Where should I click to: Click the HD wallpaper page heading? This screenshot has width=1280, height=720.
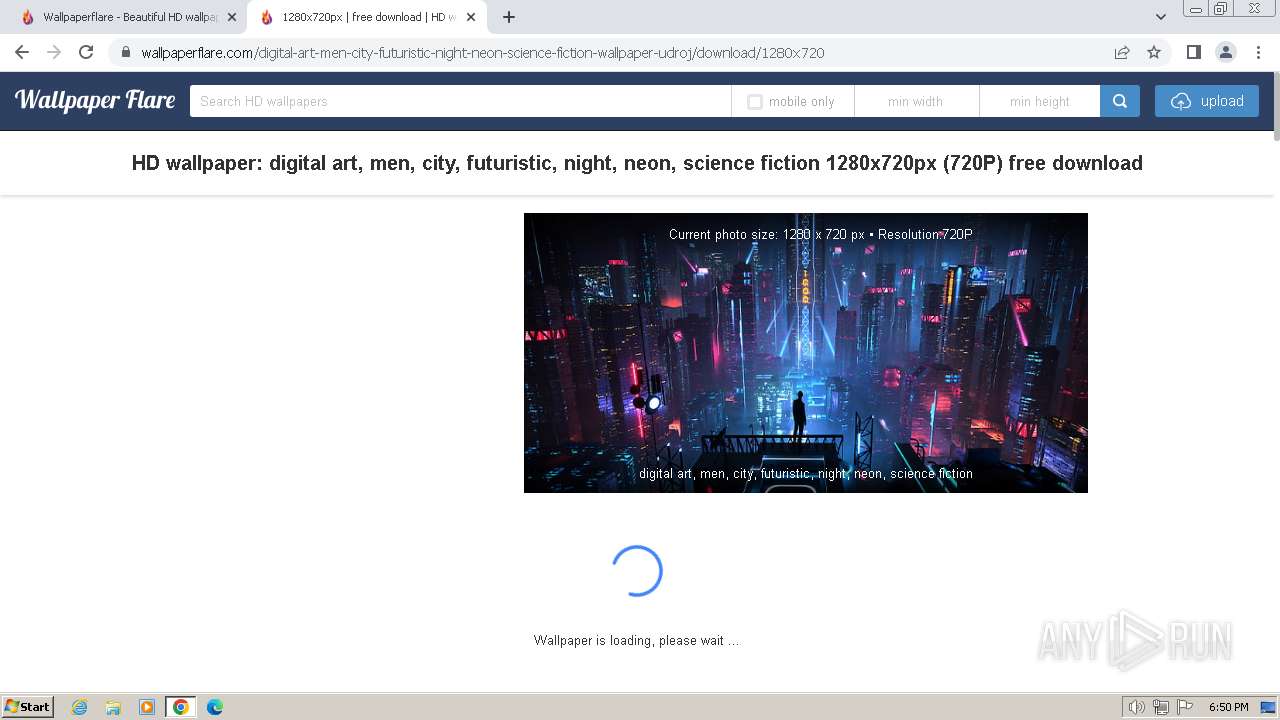pyautogui.click(x=637, y=163)
